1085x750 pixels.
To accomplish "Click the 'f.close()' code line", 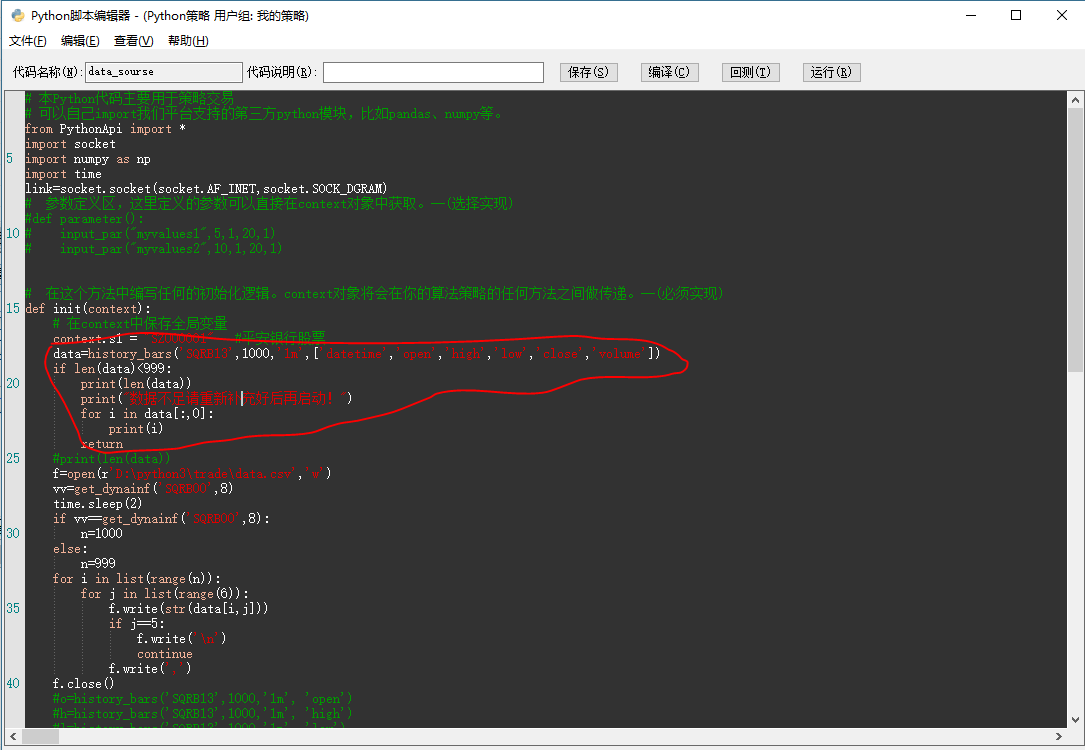I will (x=84, y=684).
